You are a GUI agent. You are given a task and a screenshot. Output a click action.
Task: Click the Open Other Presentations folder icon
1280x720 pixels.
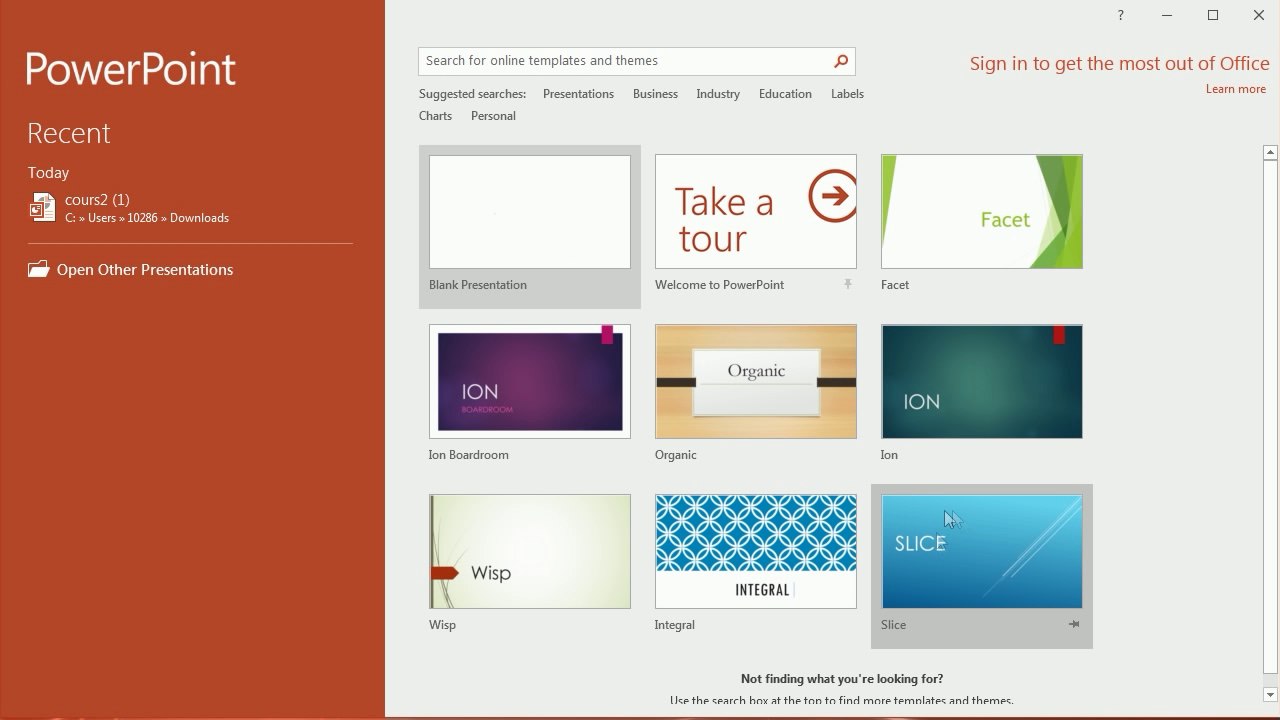39,269
